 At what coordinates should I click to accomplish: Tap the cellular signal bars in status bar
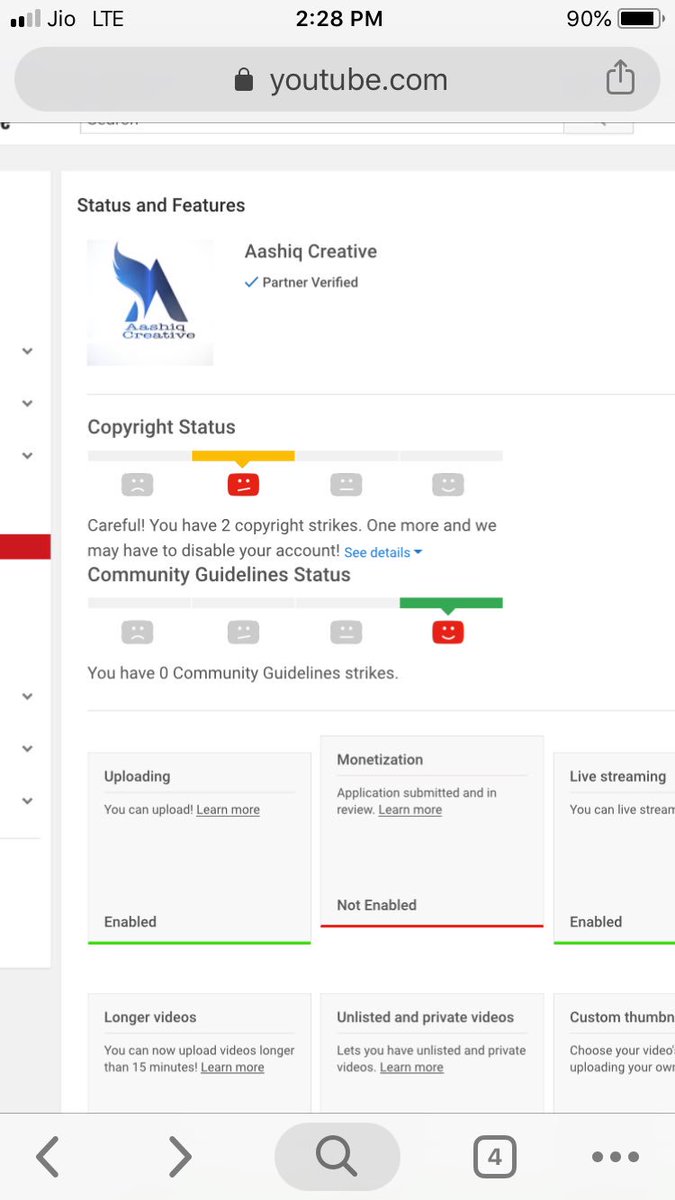(24, 19)
